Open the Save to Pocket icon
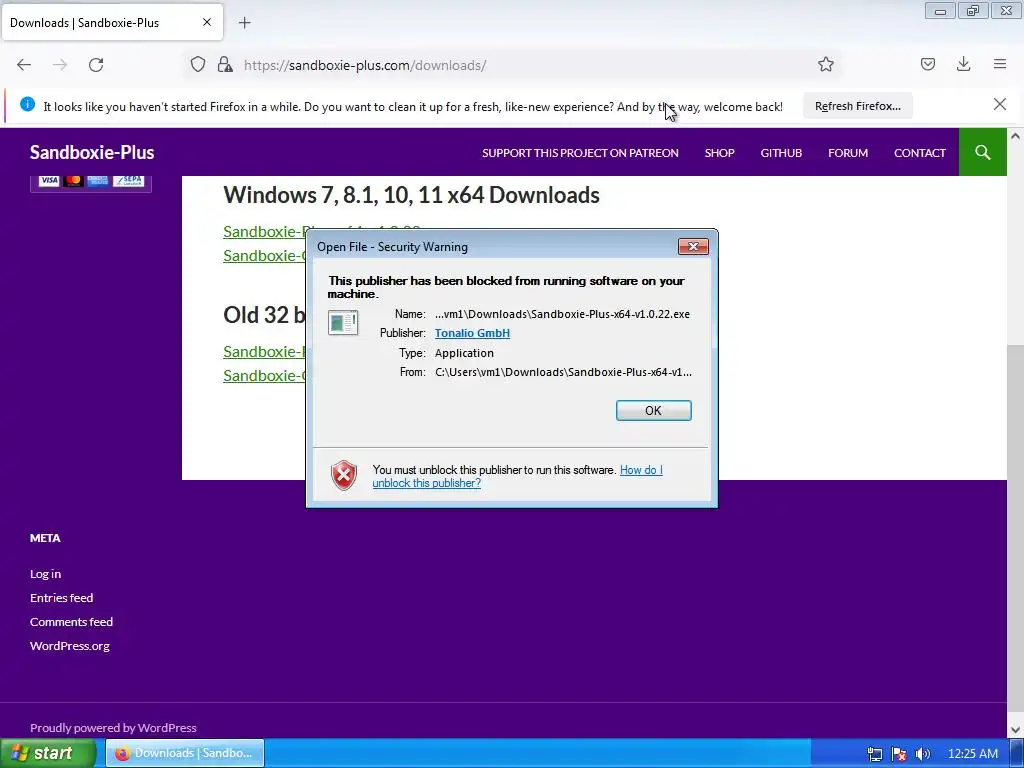 click(x=927, y=64)
